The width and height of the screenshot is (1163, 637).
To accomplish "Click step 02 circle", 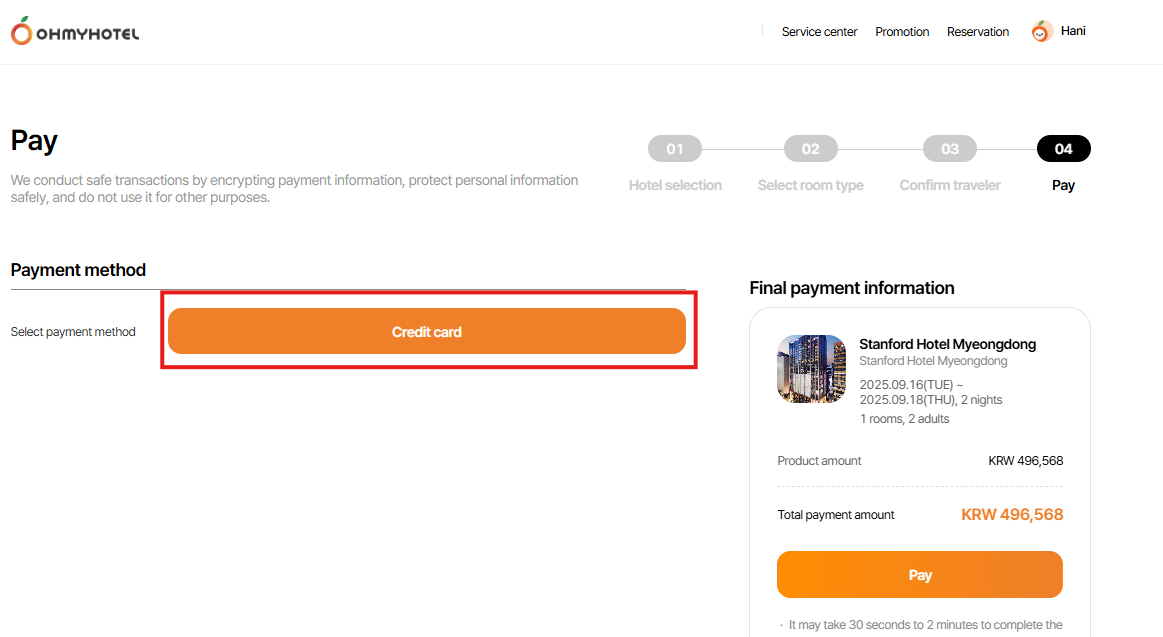I will [x=810, y=149].
